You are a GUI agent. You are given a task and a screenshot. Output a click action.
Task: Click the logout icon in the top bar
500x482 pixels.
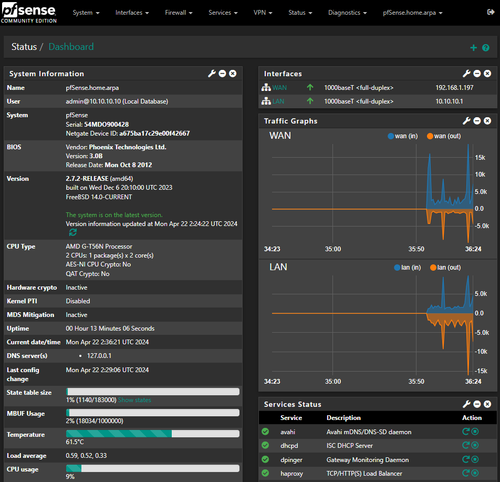pyautogui.click(x=490, y=12)
